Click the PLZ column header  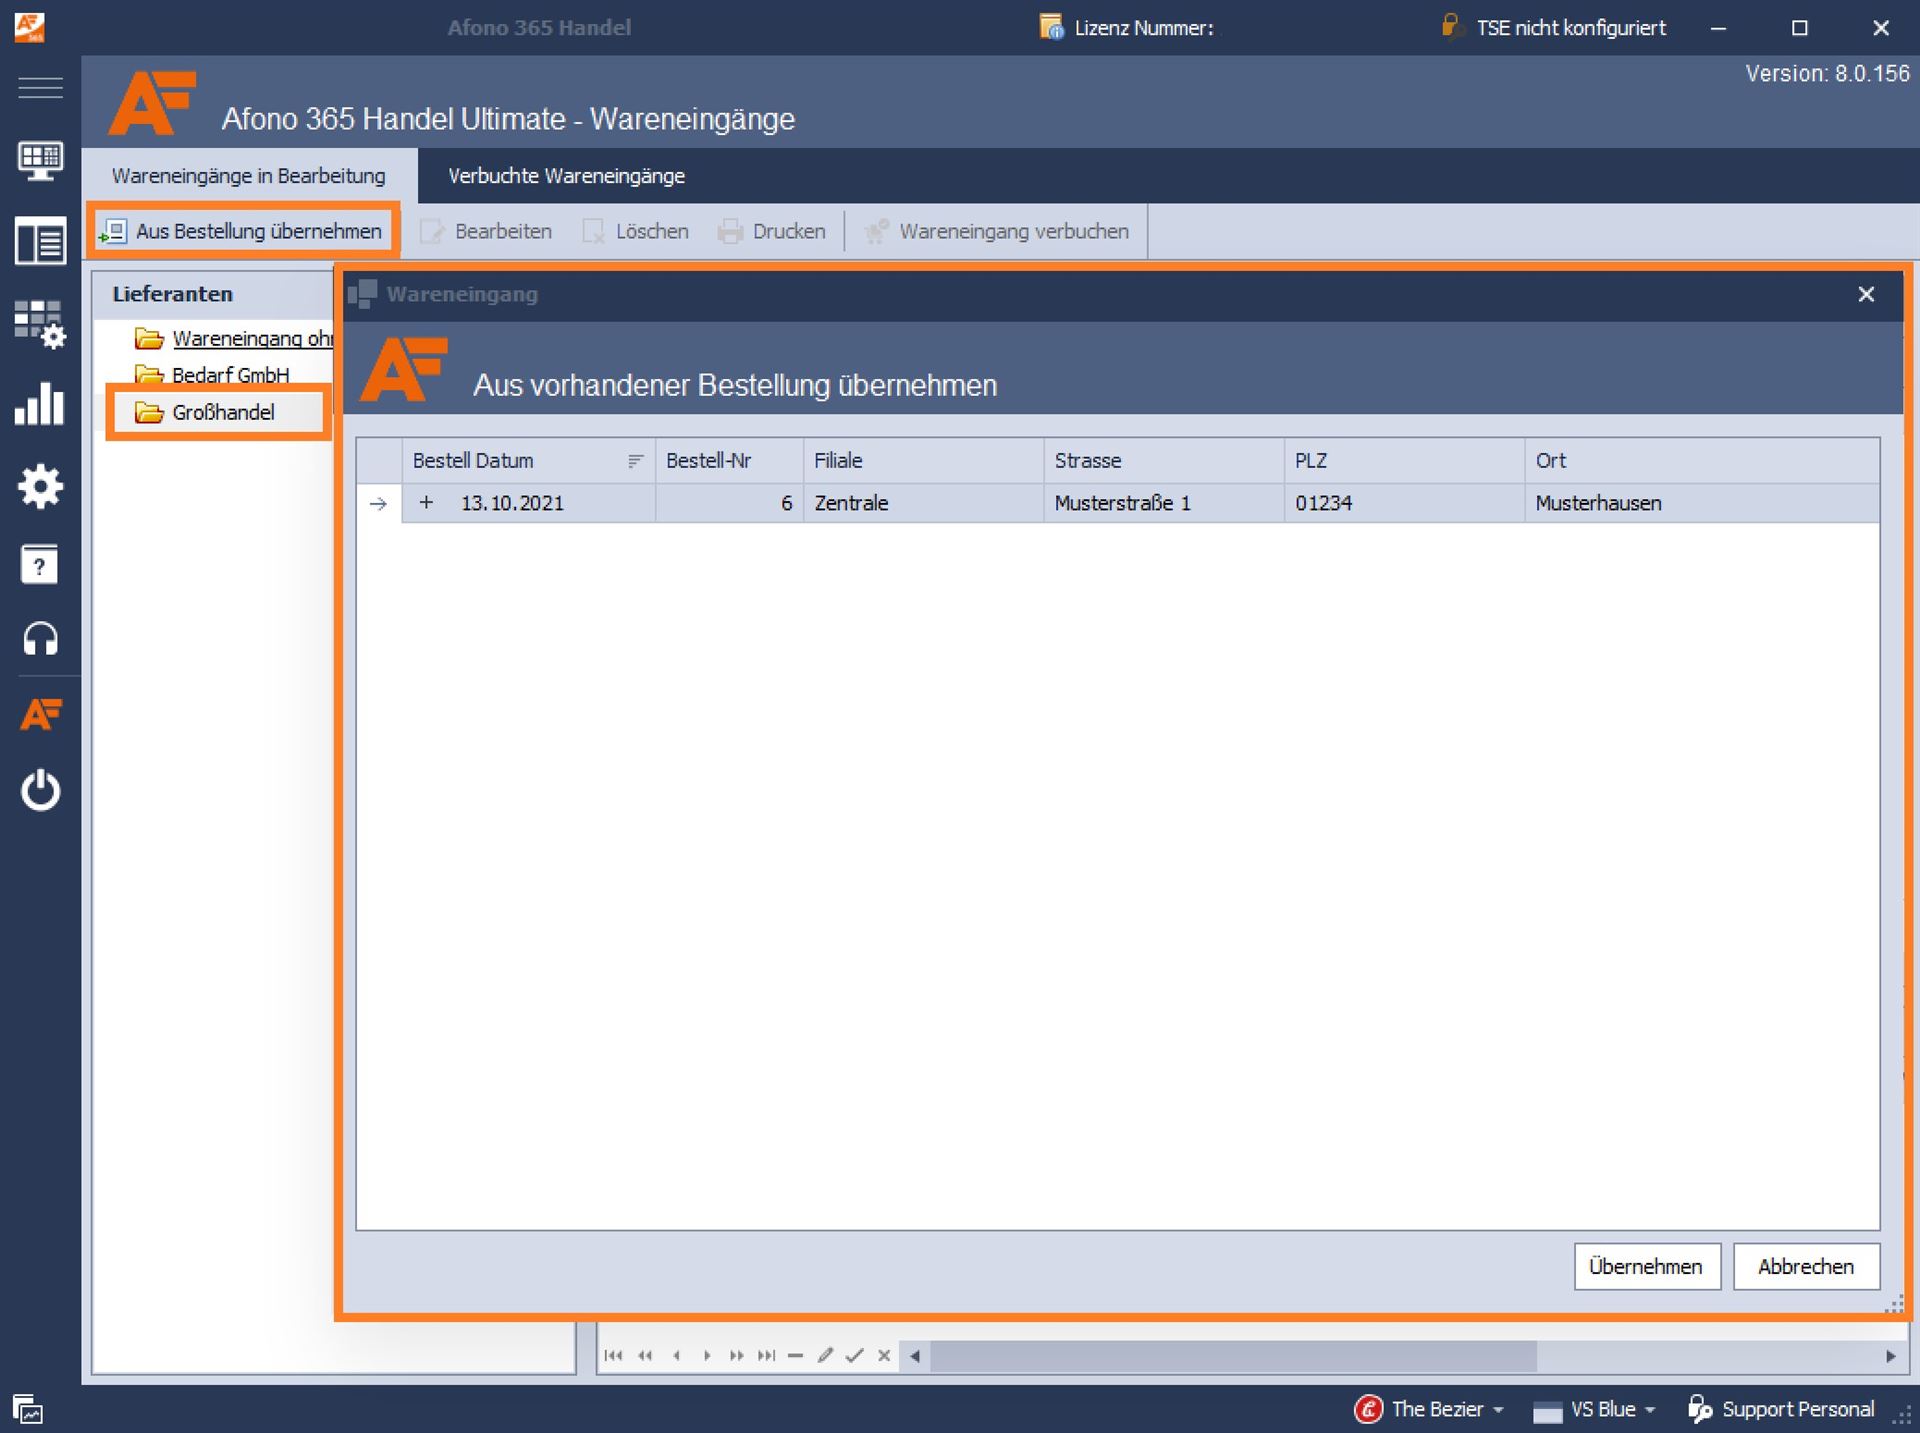(x=1404, y=461)
